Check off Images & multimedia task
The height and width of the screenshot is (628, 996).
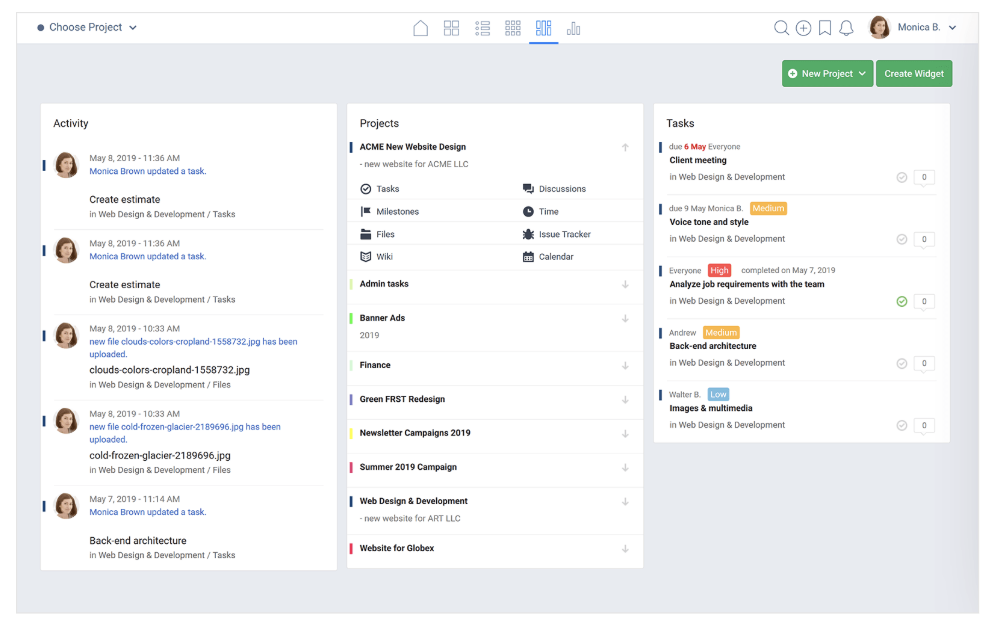(x=901, y=425)
